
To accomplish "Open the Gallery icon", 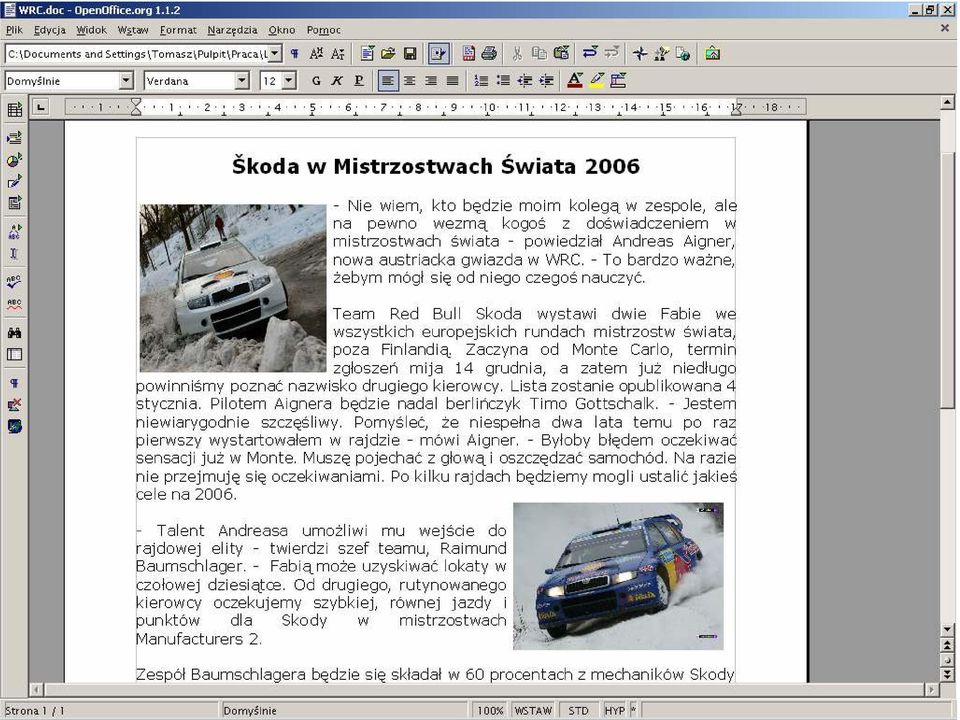I will click(x=712, y=54).
